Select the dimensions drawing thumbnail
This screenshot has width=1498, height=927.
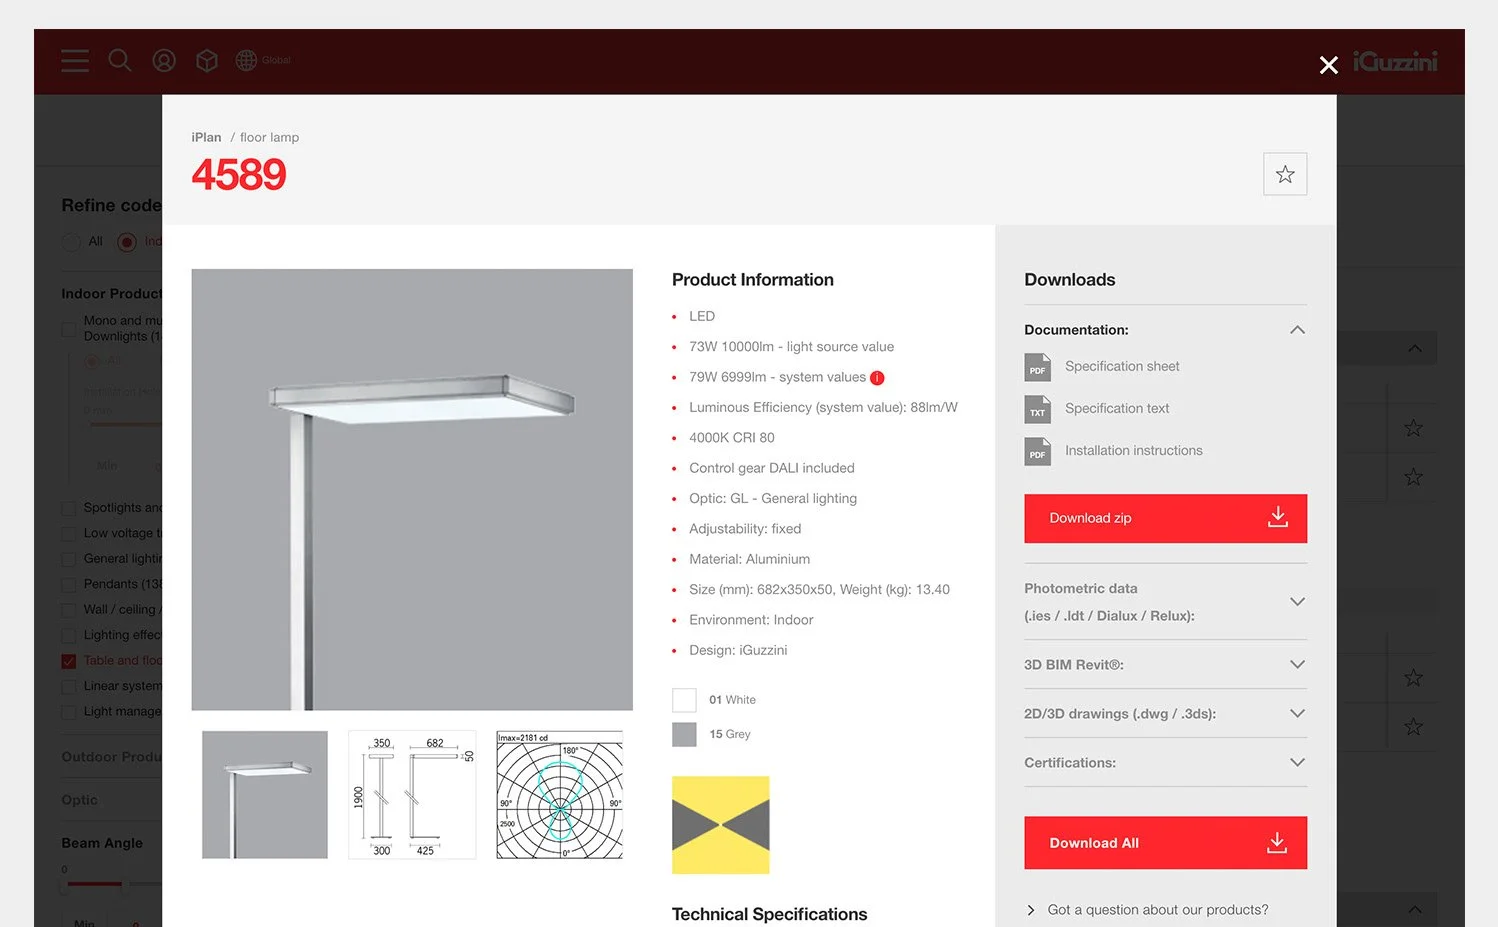412,795
